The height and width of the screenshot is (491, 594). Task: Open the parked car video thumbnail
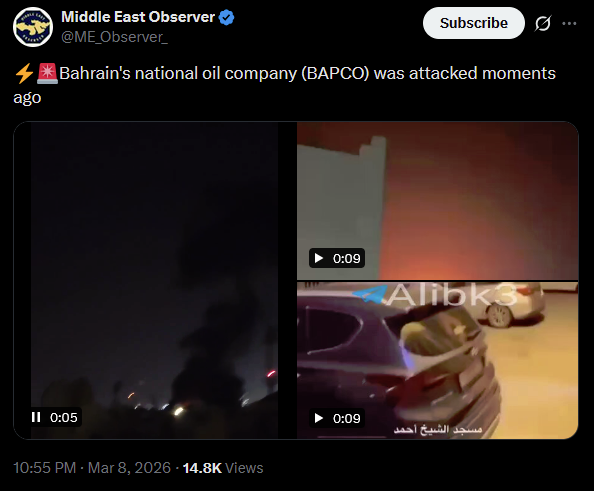click(438, 360)
